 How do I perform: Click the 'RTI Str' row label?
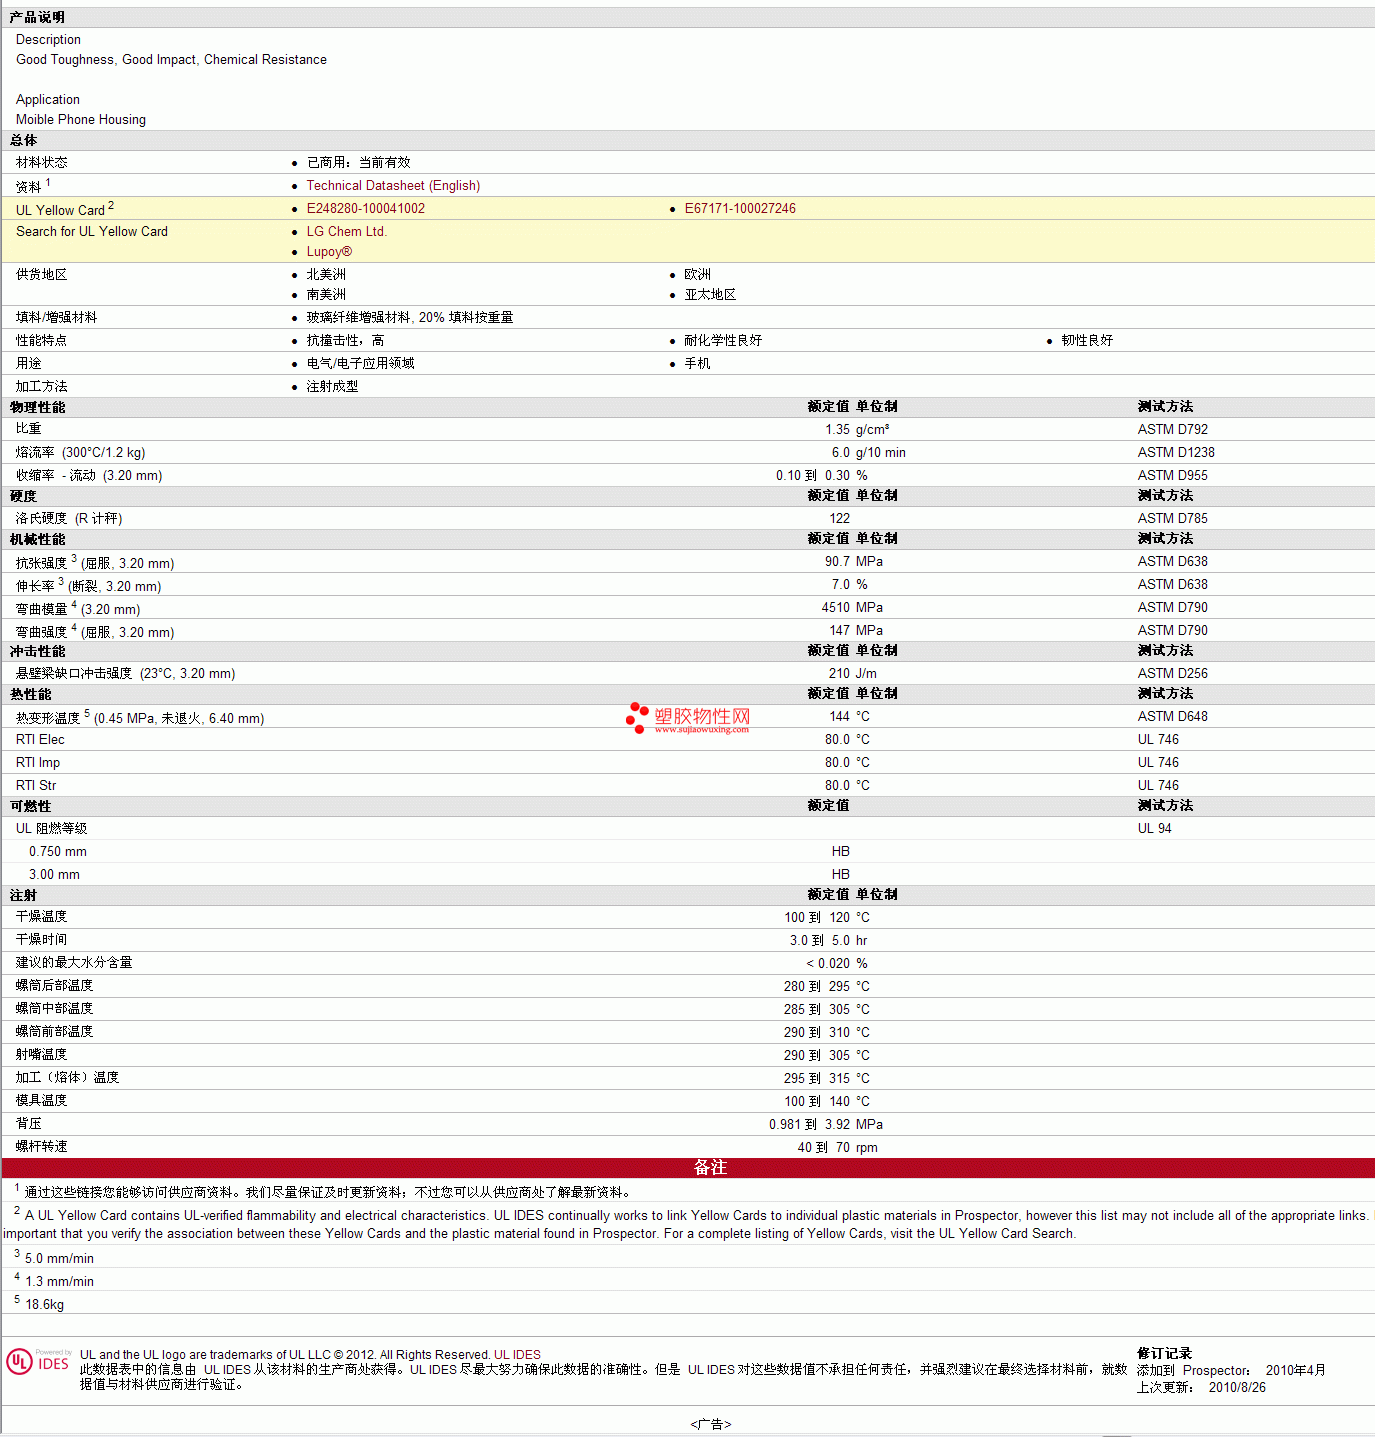coord(36,786)
